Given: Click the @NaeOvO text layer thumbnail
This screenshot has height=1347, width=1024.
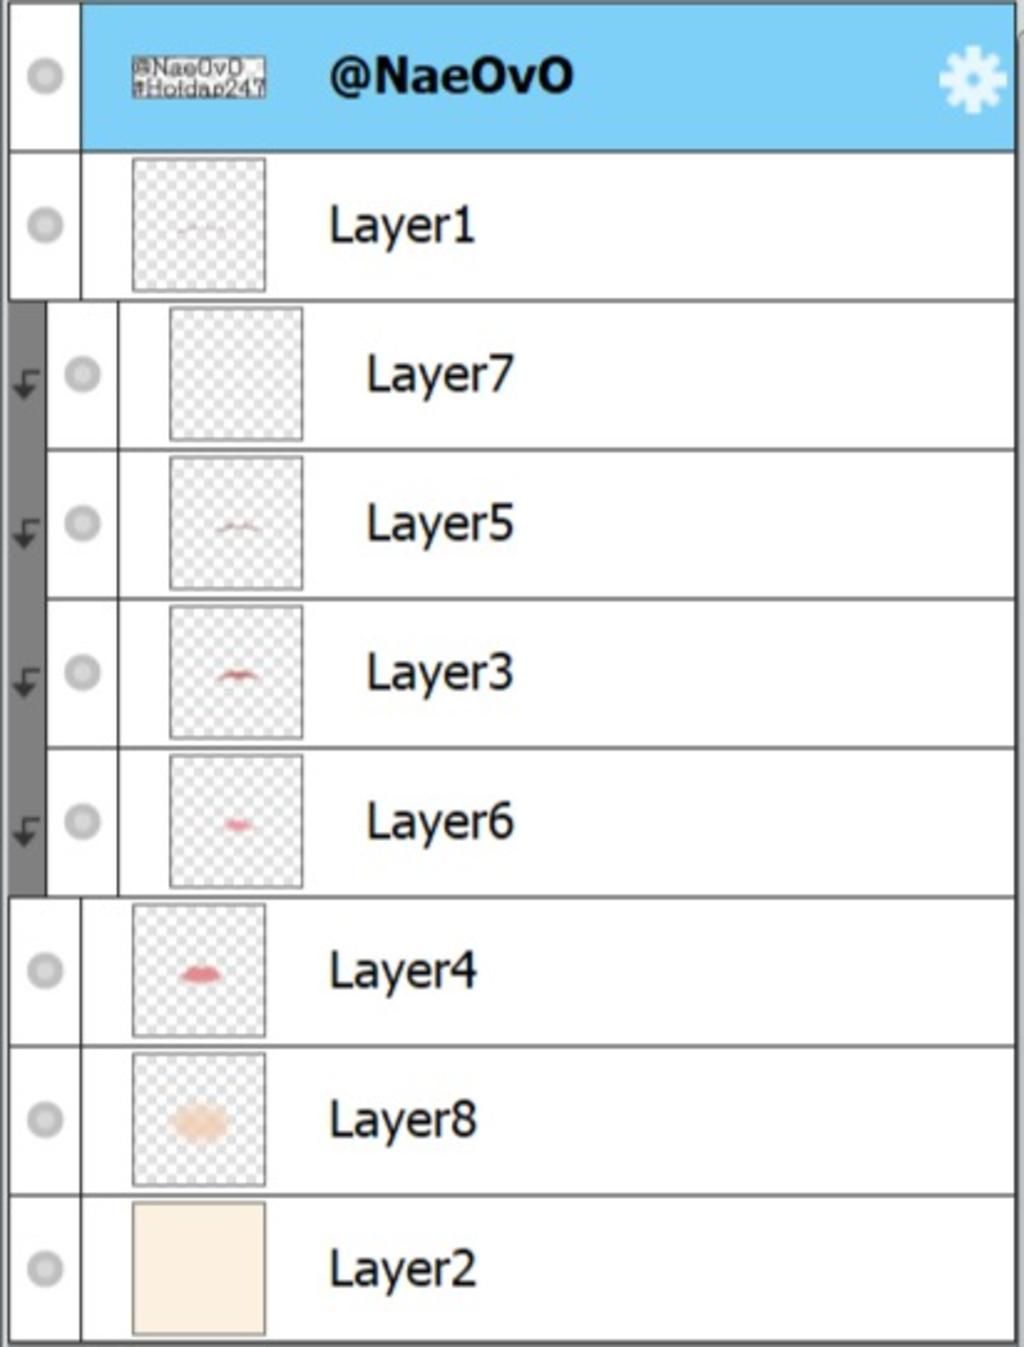Looking at the screenshot, I should tap(199, 77).
